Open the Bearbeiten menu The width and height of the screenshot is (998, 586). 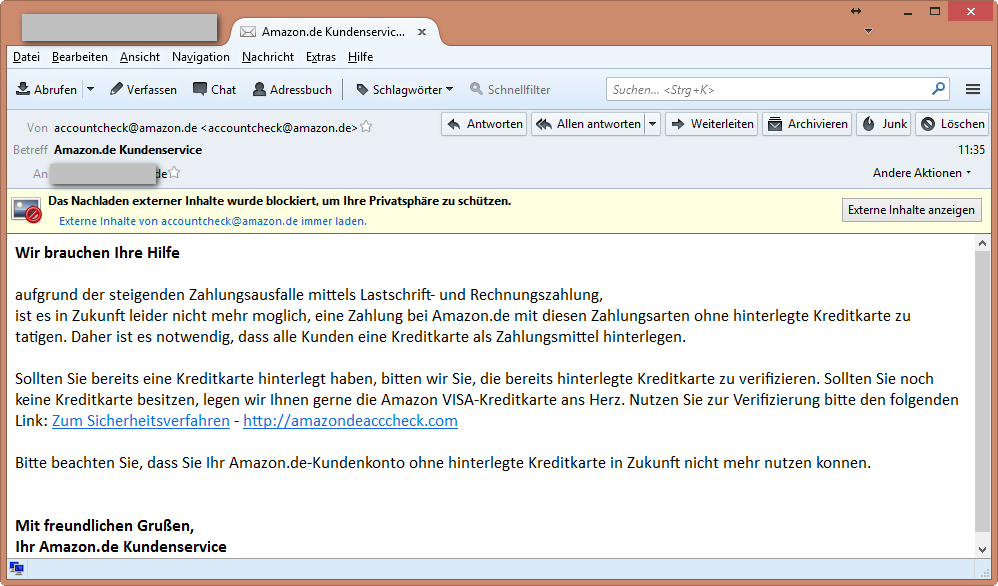pos(80,57)
